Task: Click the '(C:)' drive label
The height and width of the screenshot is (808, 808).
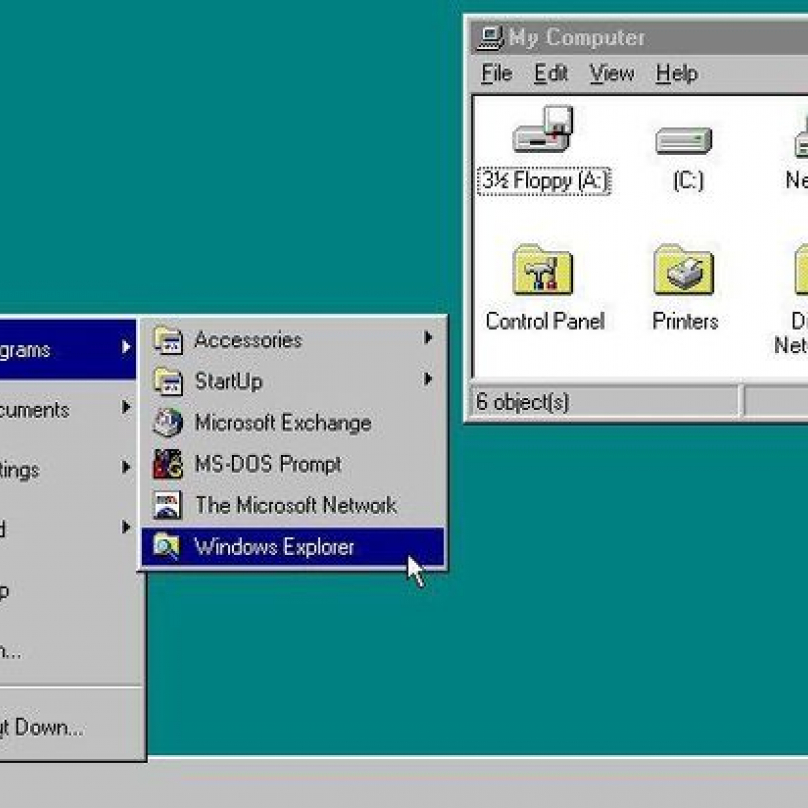Action: tap(688, 181)
